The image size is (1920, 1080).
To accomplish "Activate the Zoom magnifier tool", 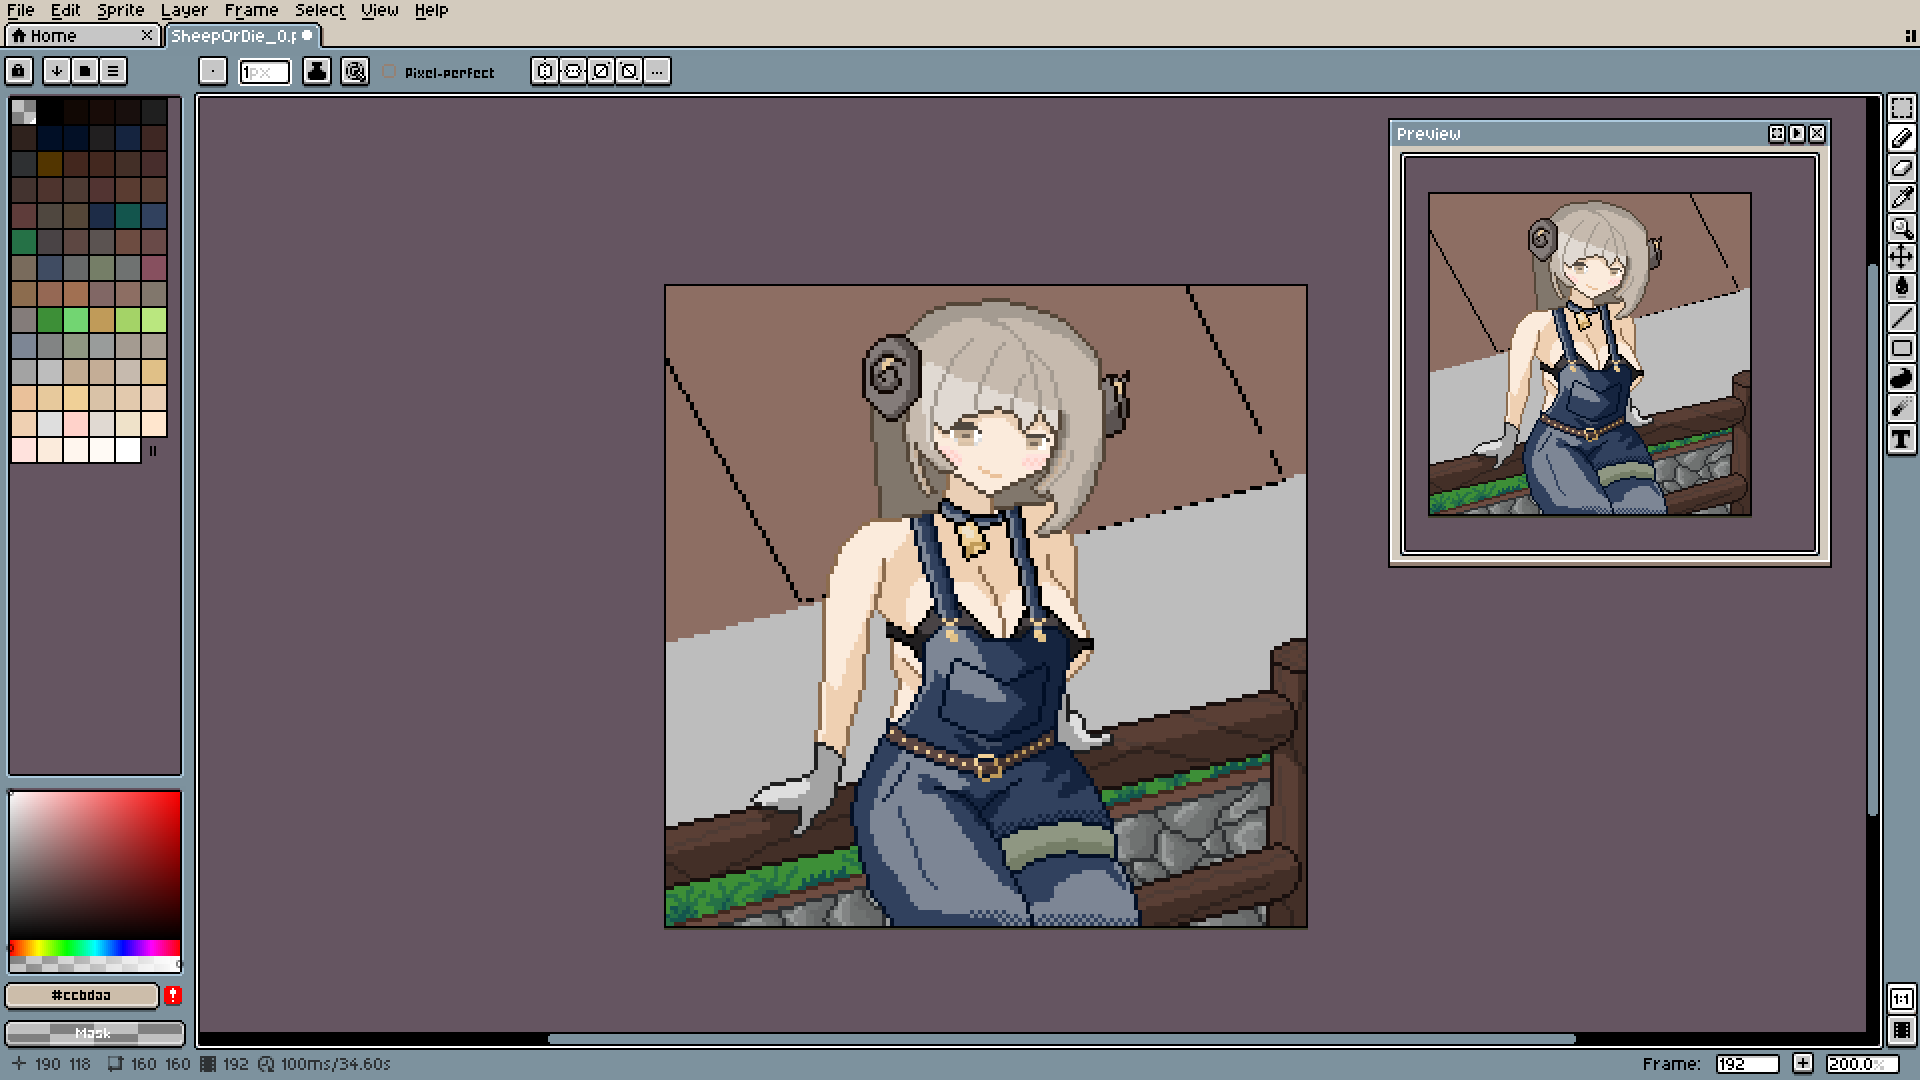I will 1901,228.
